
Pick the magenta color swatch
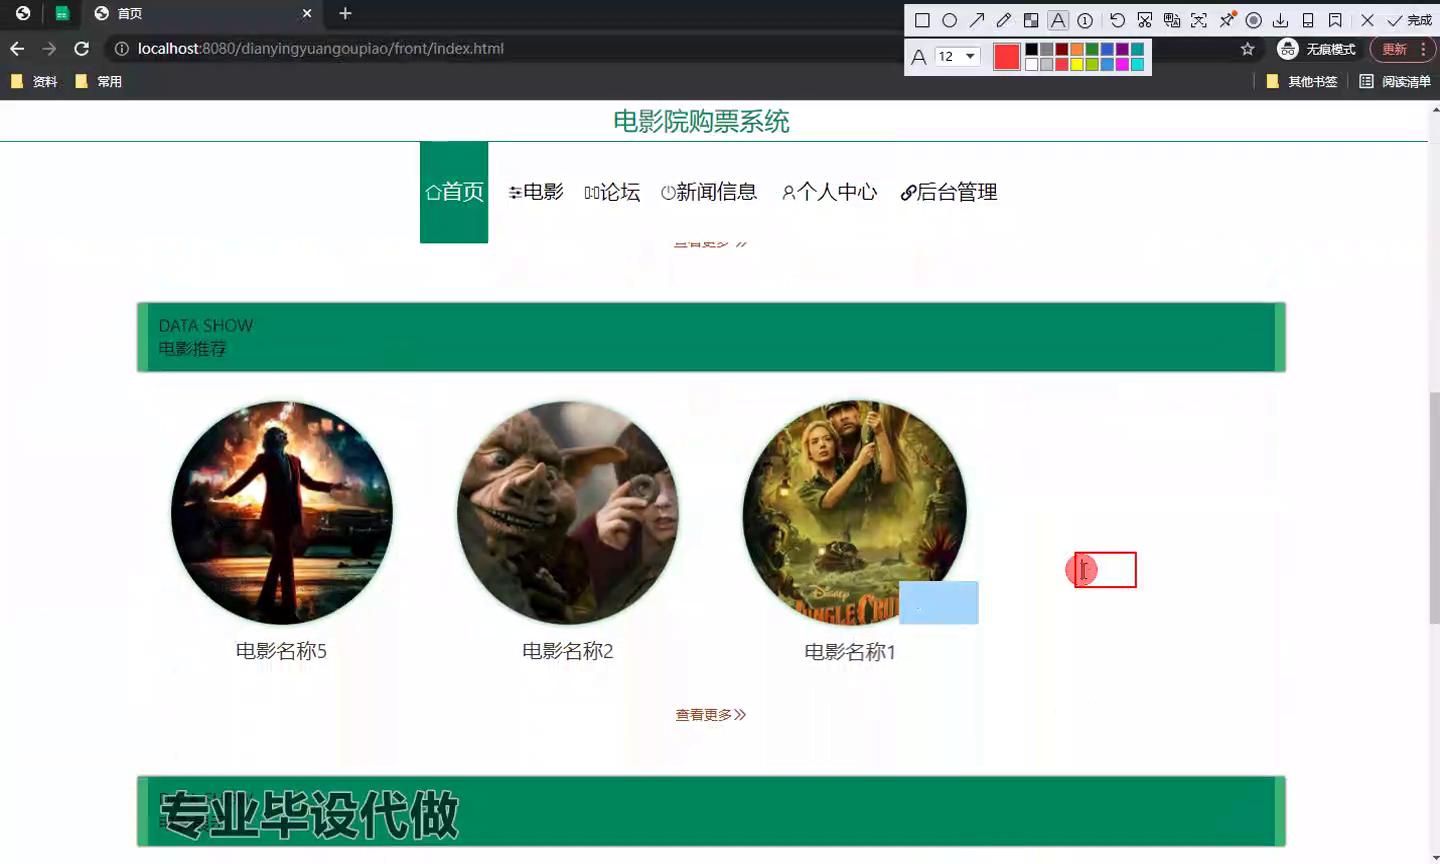click(x=1122, y=65)
